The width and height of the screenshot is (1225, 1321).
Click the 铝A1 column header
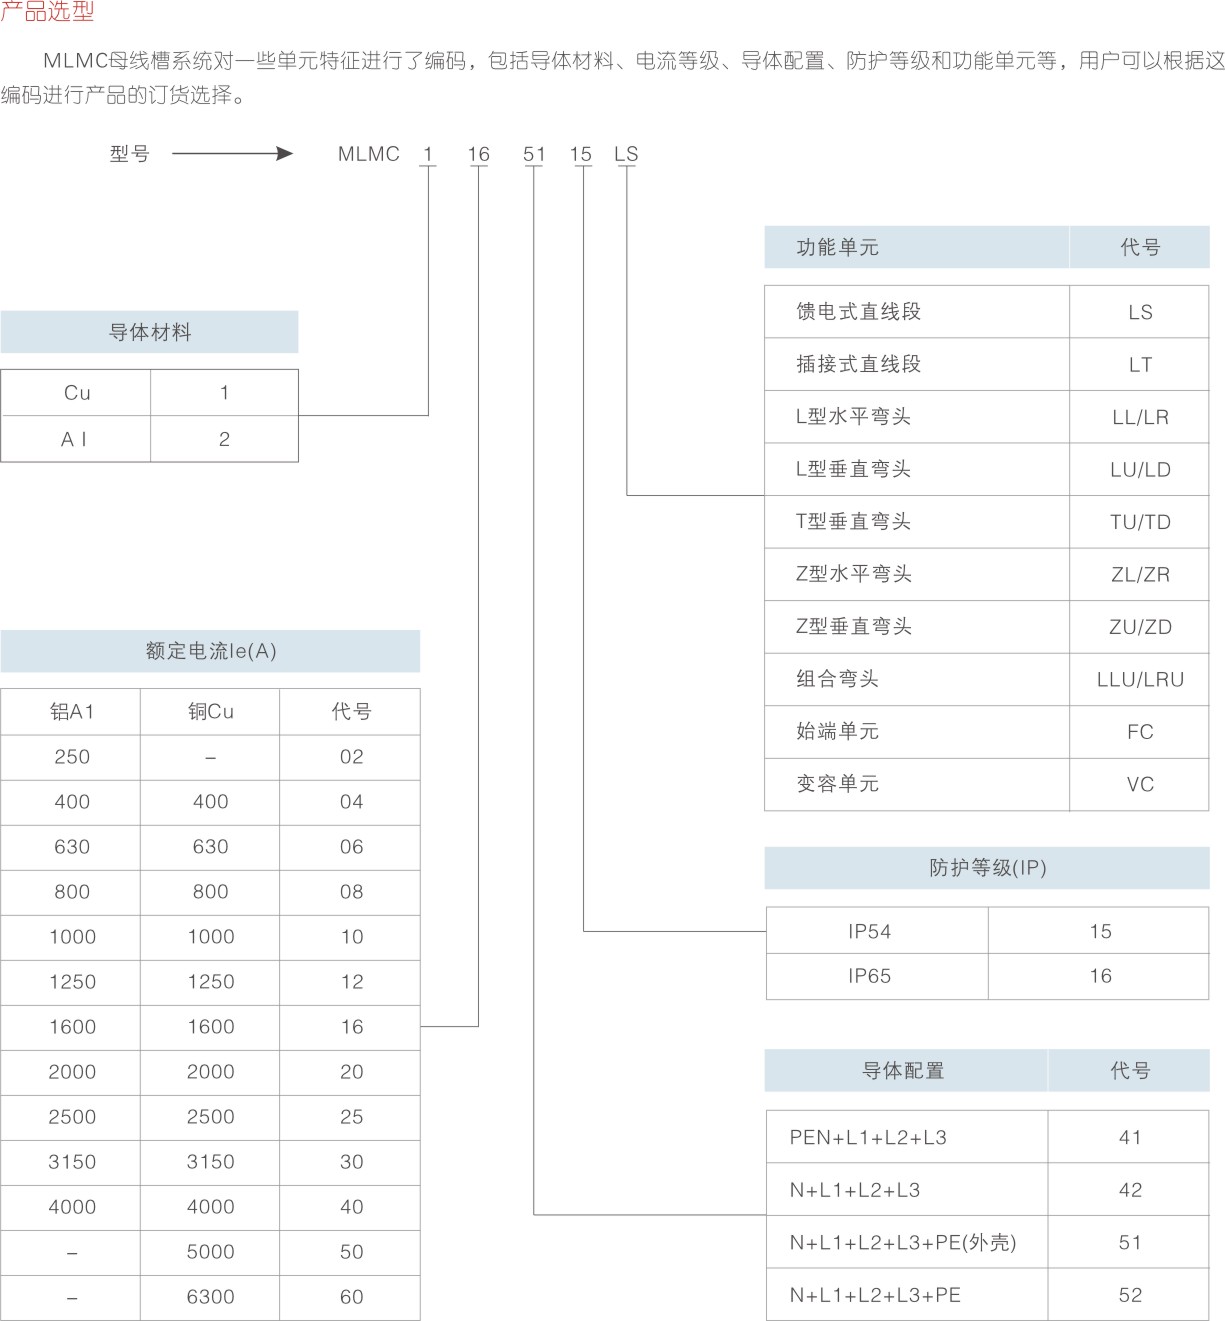click(x=72, y=712)
